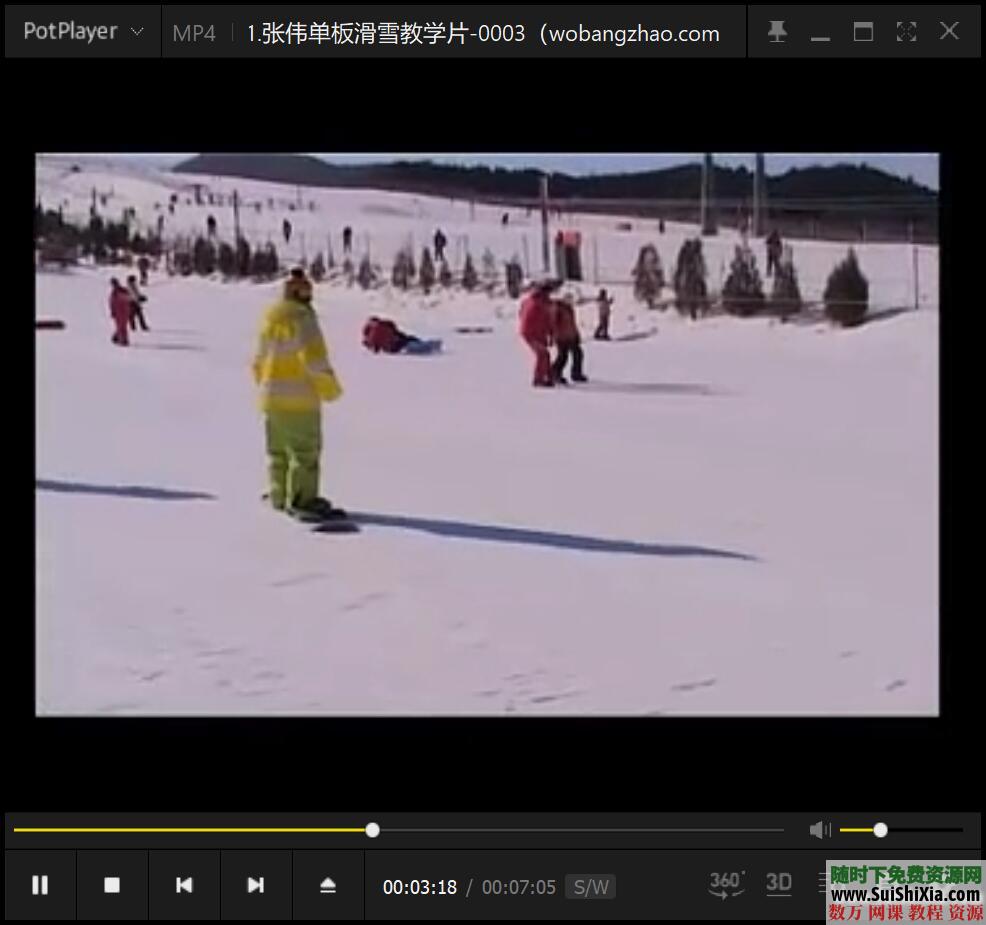Open a file using the eject icon
This screenshot has height=925, width=986.
coord(327,885)
